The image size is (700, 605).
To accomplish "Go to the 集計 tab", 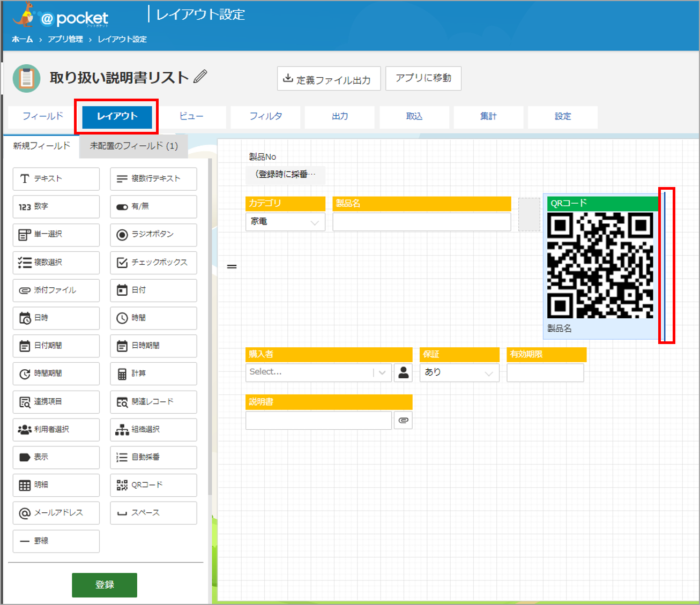I will [x=488, y=117].
